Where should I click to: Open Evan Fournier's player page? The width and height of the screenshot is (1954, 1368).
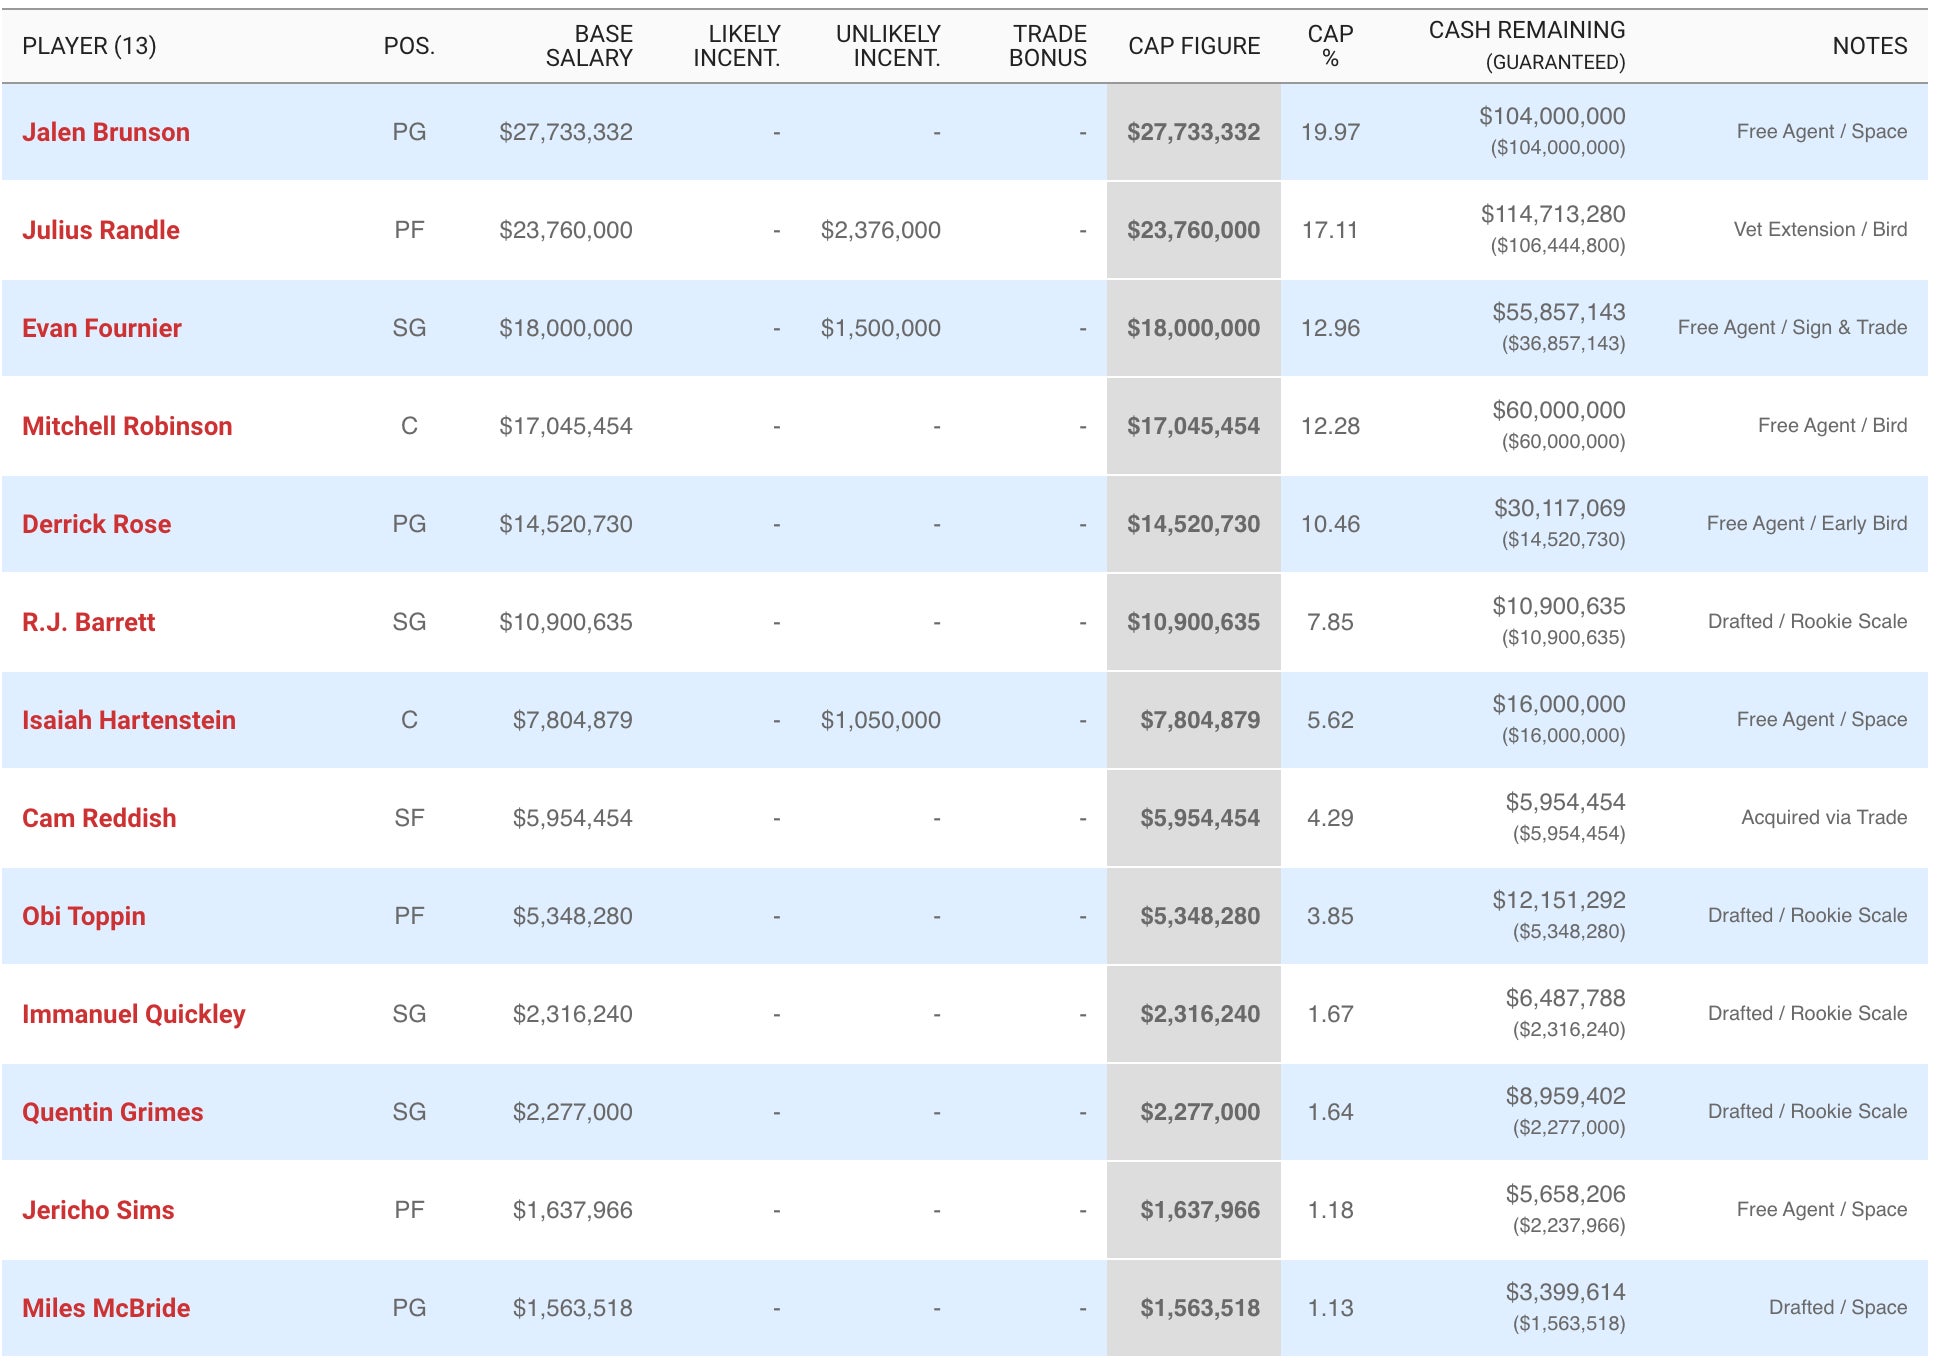(102, 328)
